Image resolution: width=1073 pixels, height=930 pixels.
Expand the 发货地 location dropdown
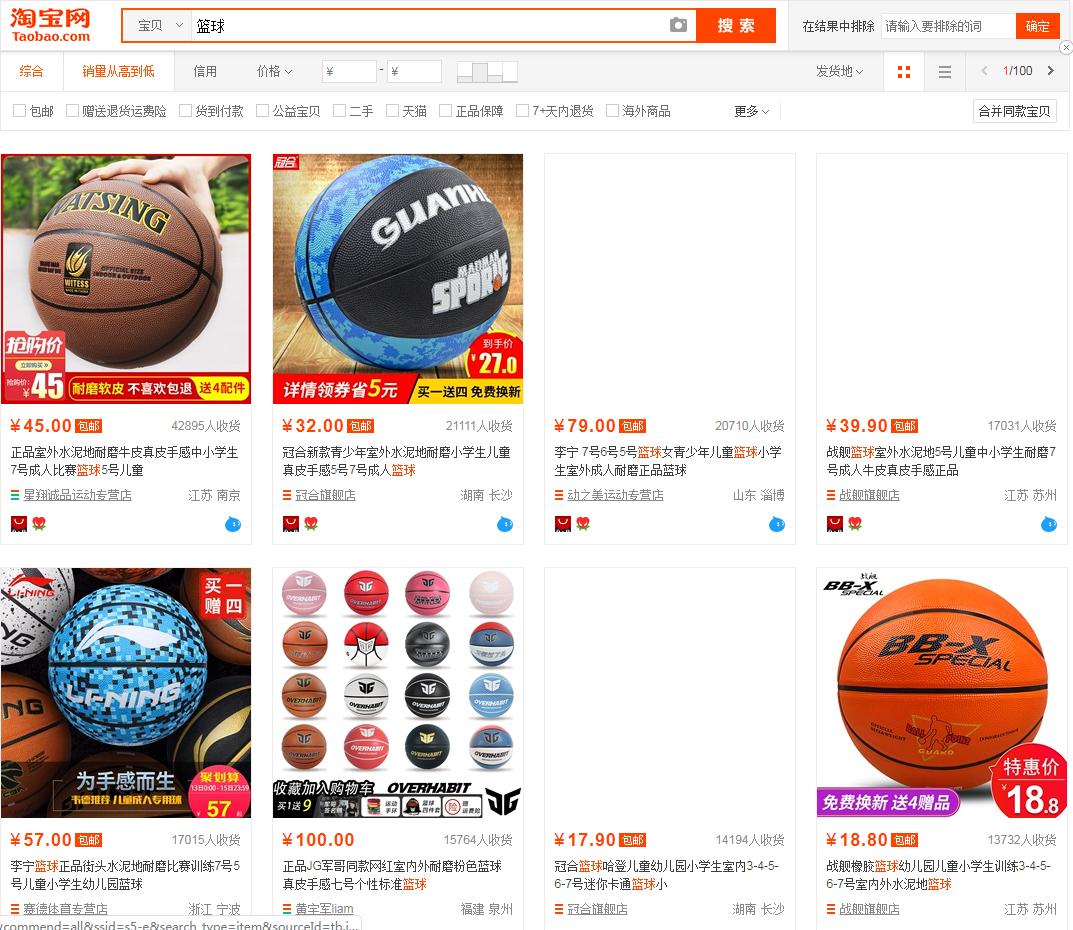[x=840, y=71]
